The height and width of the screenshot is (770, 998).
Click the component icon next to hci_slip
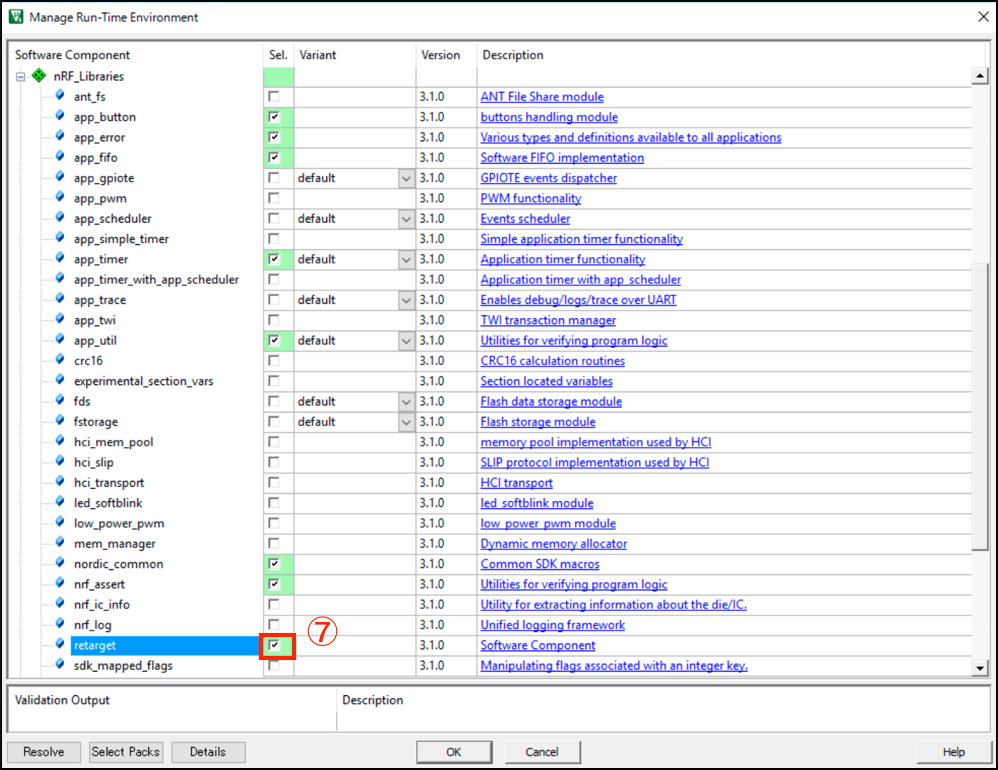[59, 462]
